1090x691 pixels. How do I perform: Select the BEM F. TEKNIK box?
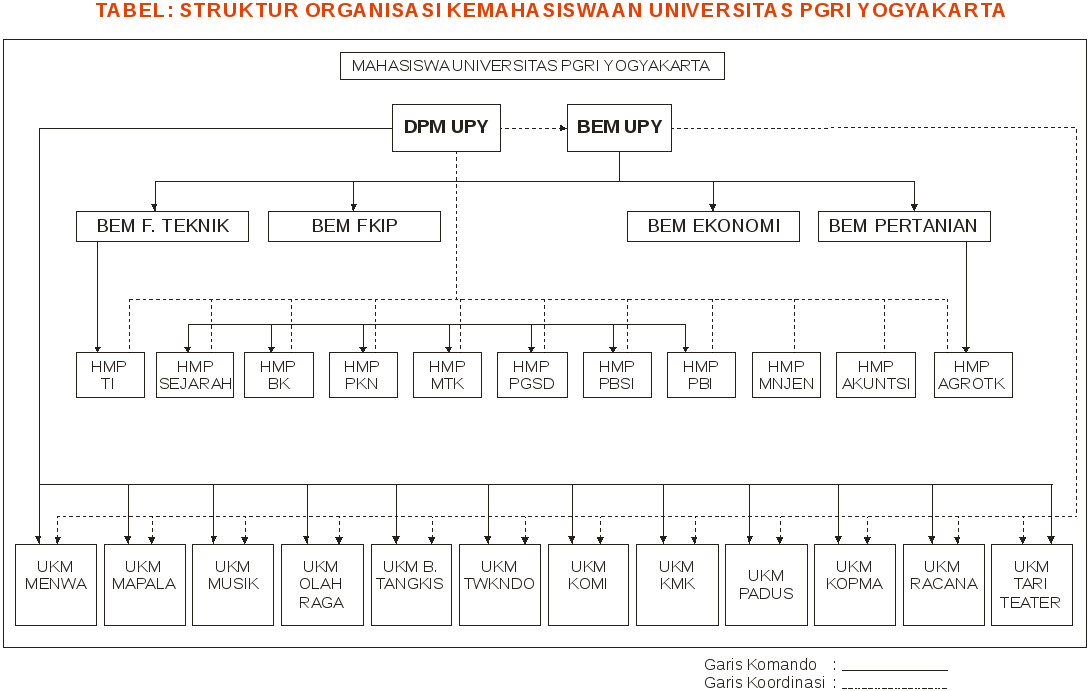[163, 227]
